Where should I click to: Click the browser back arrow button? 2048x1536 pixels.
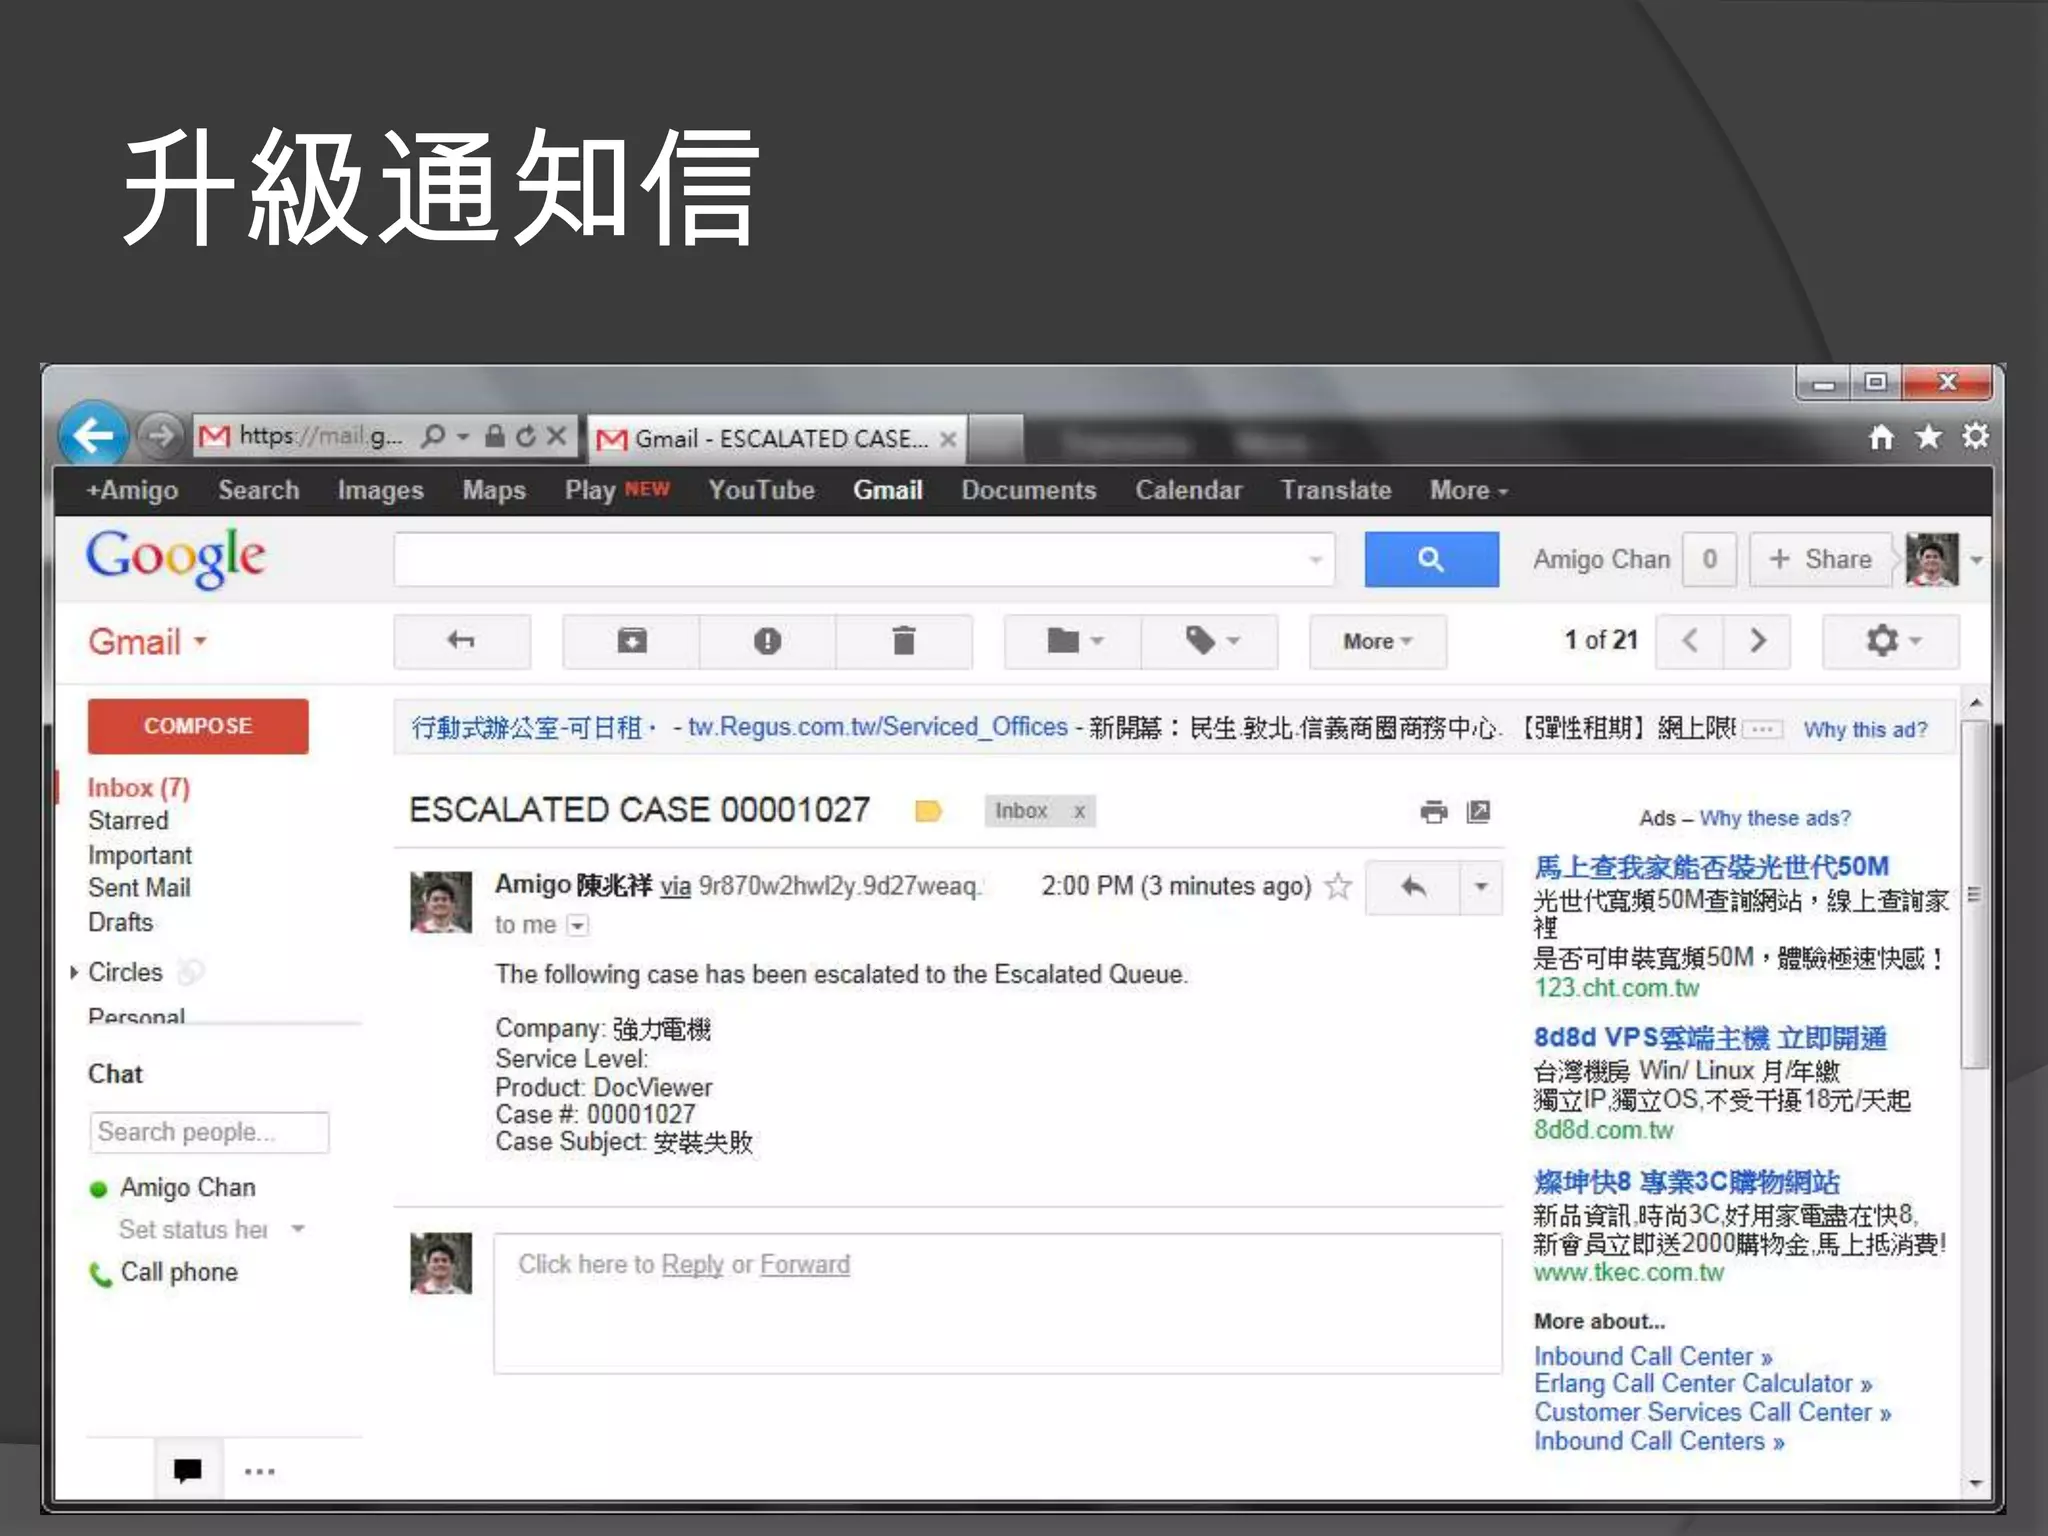coord(93,435)
